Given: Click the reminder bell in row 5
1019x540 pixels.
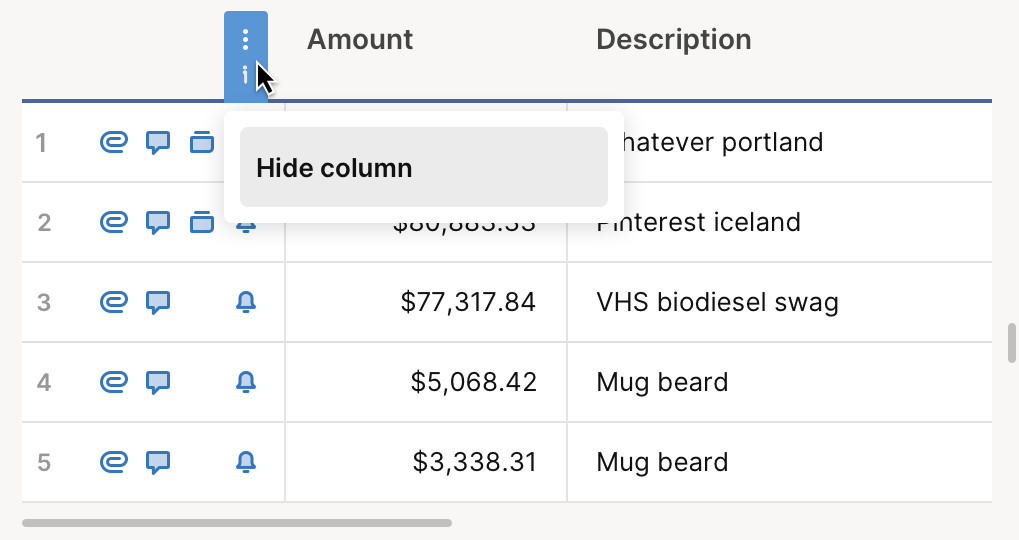Looking at the screenshot, I should click(x=246, y=462).
